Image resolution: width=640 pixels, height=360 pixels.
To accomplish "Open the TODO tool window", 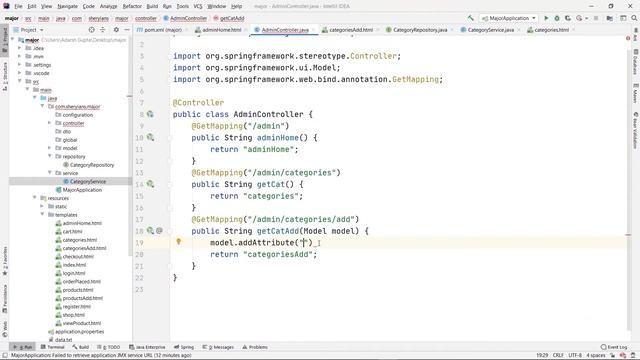I will click(109, 347).
